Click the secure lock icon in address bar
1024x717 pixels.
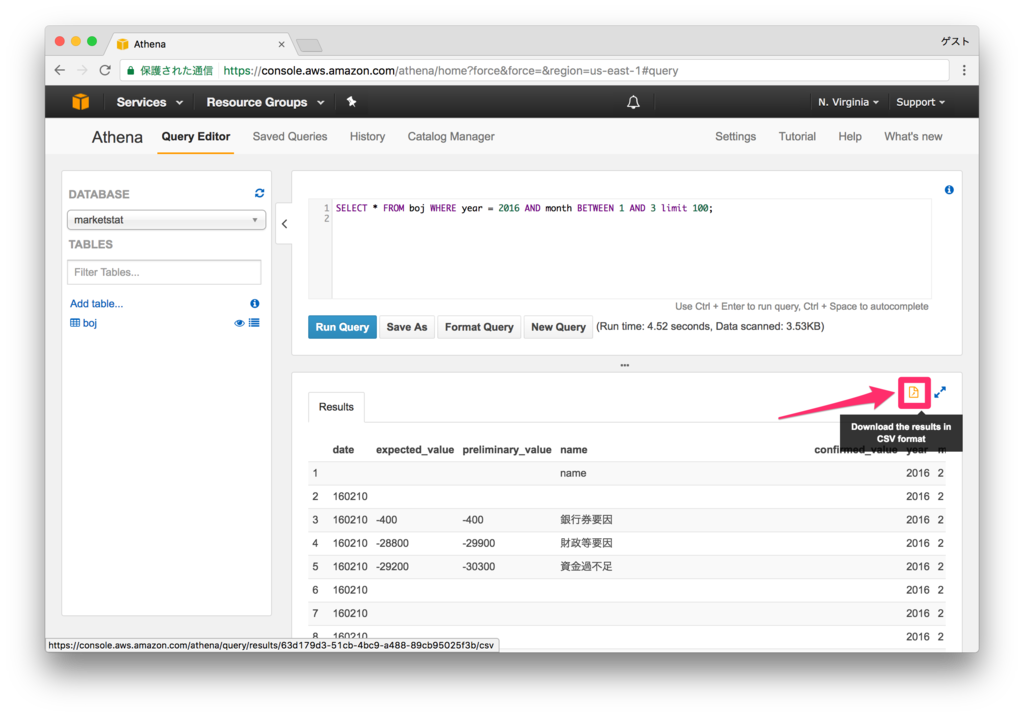pos(131,71)
